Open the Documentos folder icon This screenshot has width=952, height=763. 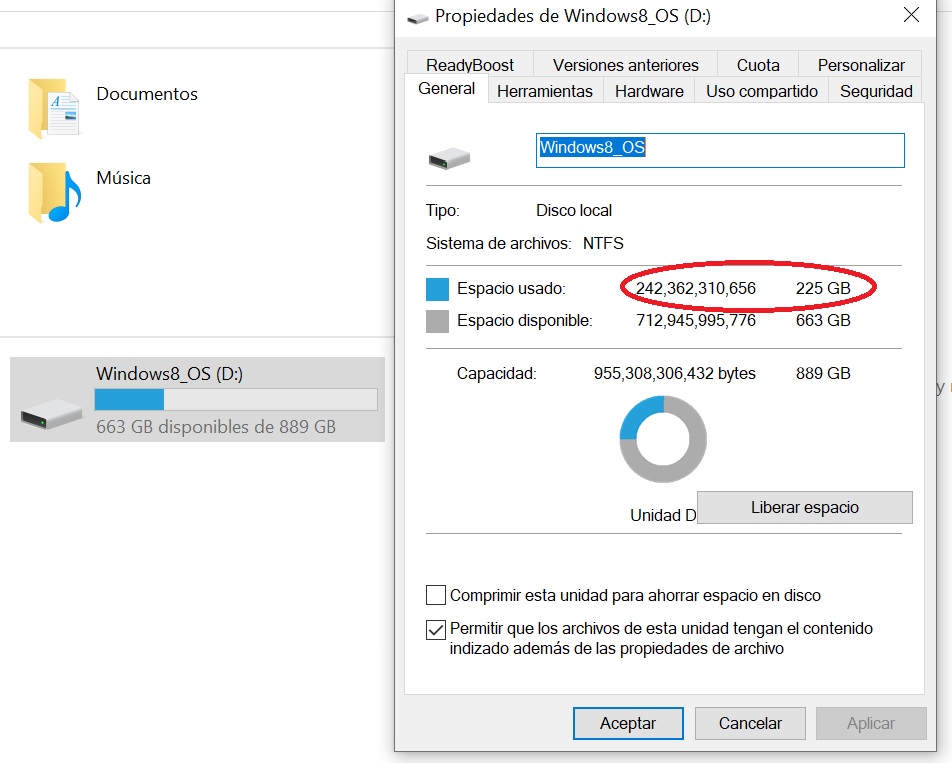(x=53, y=108)
